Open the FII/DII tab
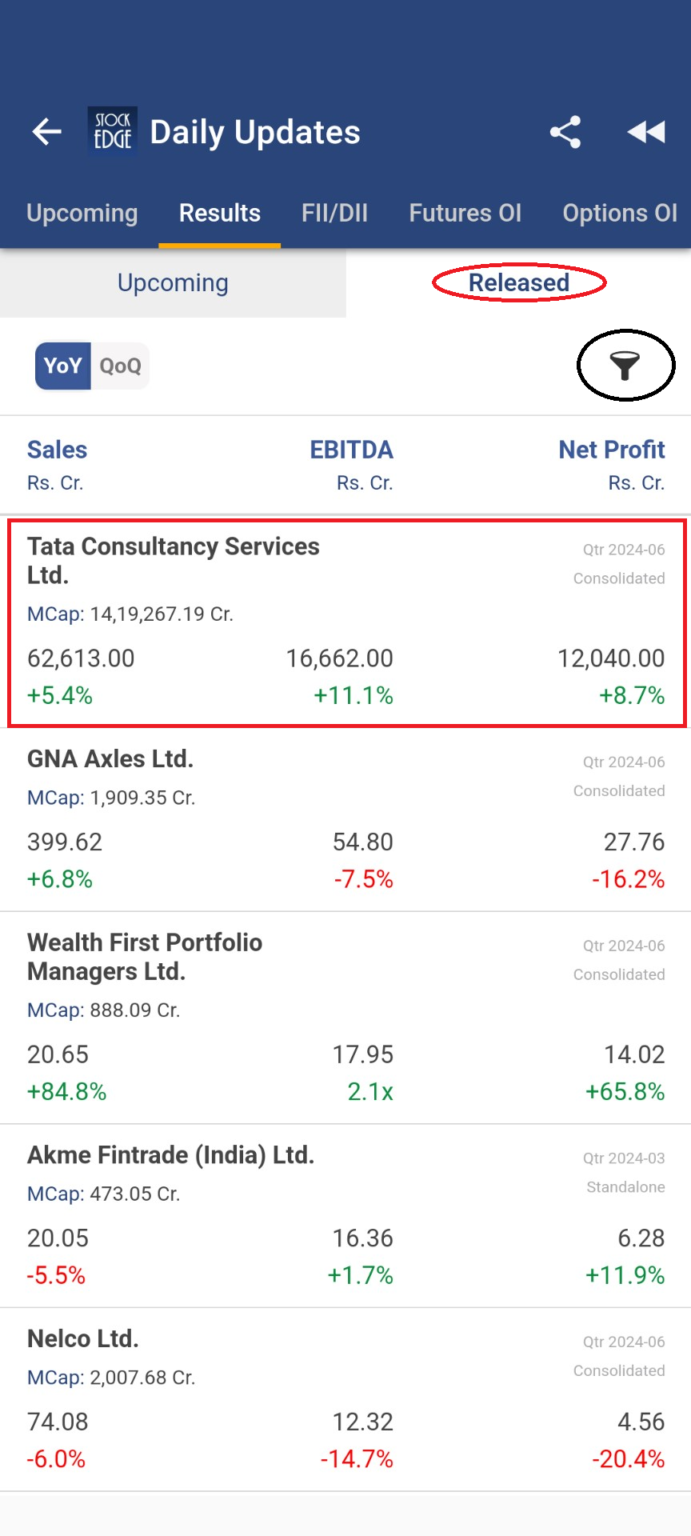This screenshot has width=691, height=1536. [x=334, y=213]
